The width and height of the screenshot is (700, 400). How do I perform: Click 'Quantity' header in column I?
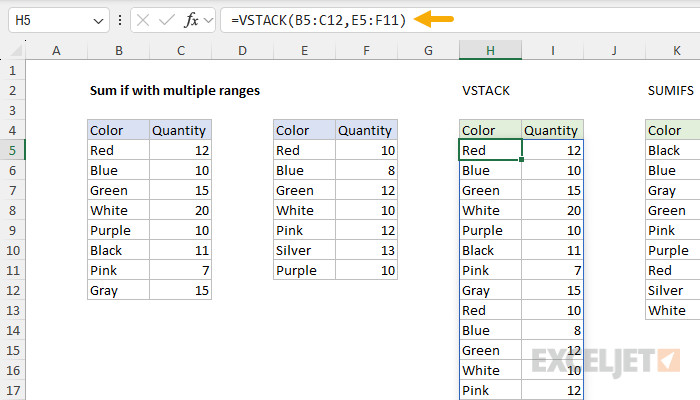(x=553, y=130)
